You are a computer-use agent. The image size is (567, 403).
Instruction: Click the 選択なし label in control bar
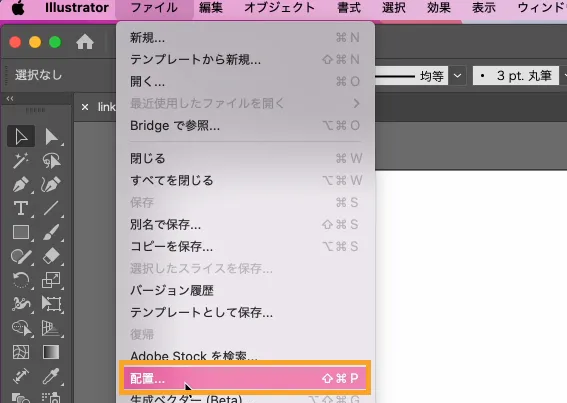pos(38,75)
